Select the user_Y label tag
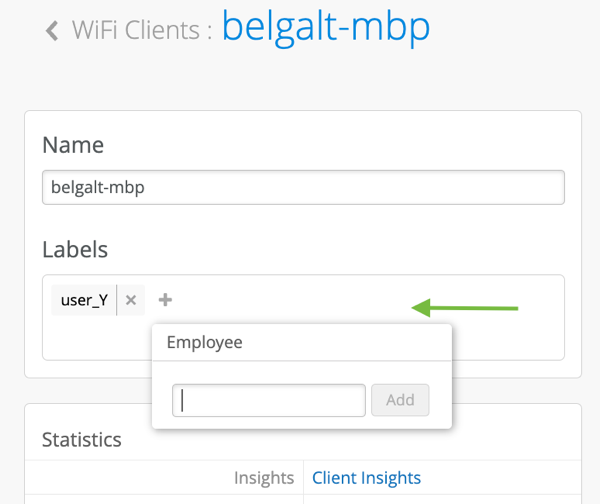This screenshot has width=600, height=504. click(x=84, y=299)
